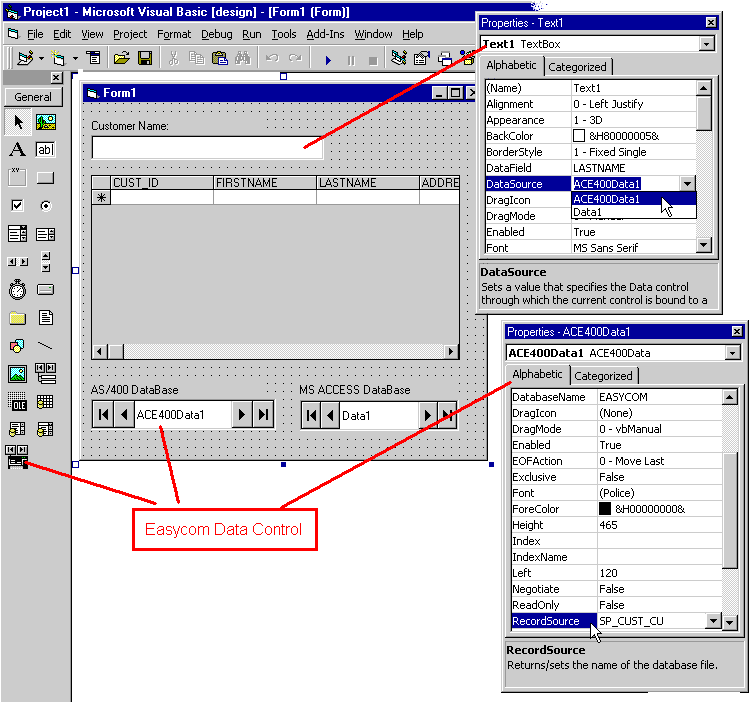This screenshot has height=702, width=754.
Task: Select the Label tool (letter A)
Action: point(17,150)
